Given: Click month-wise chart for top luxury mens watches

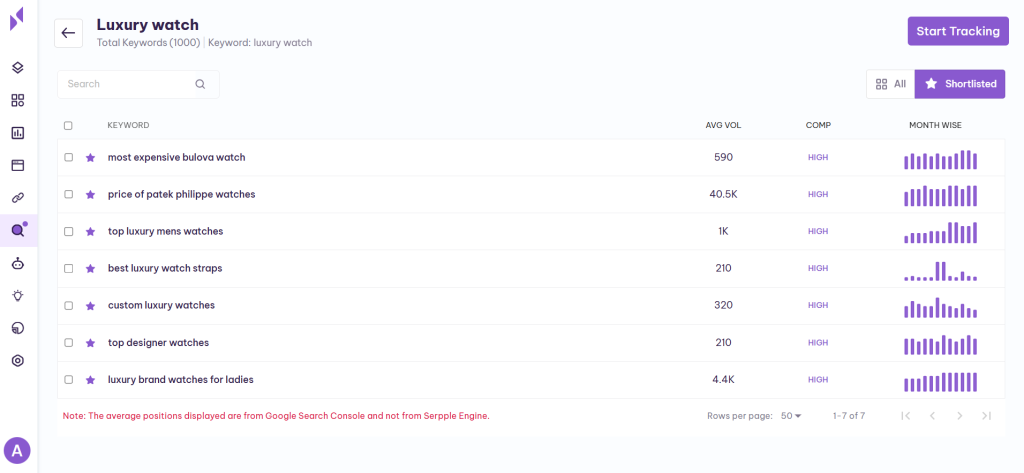Looking at the screenshot, I should pyautogui.click(x=940, y=233).
